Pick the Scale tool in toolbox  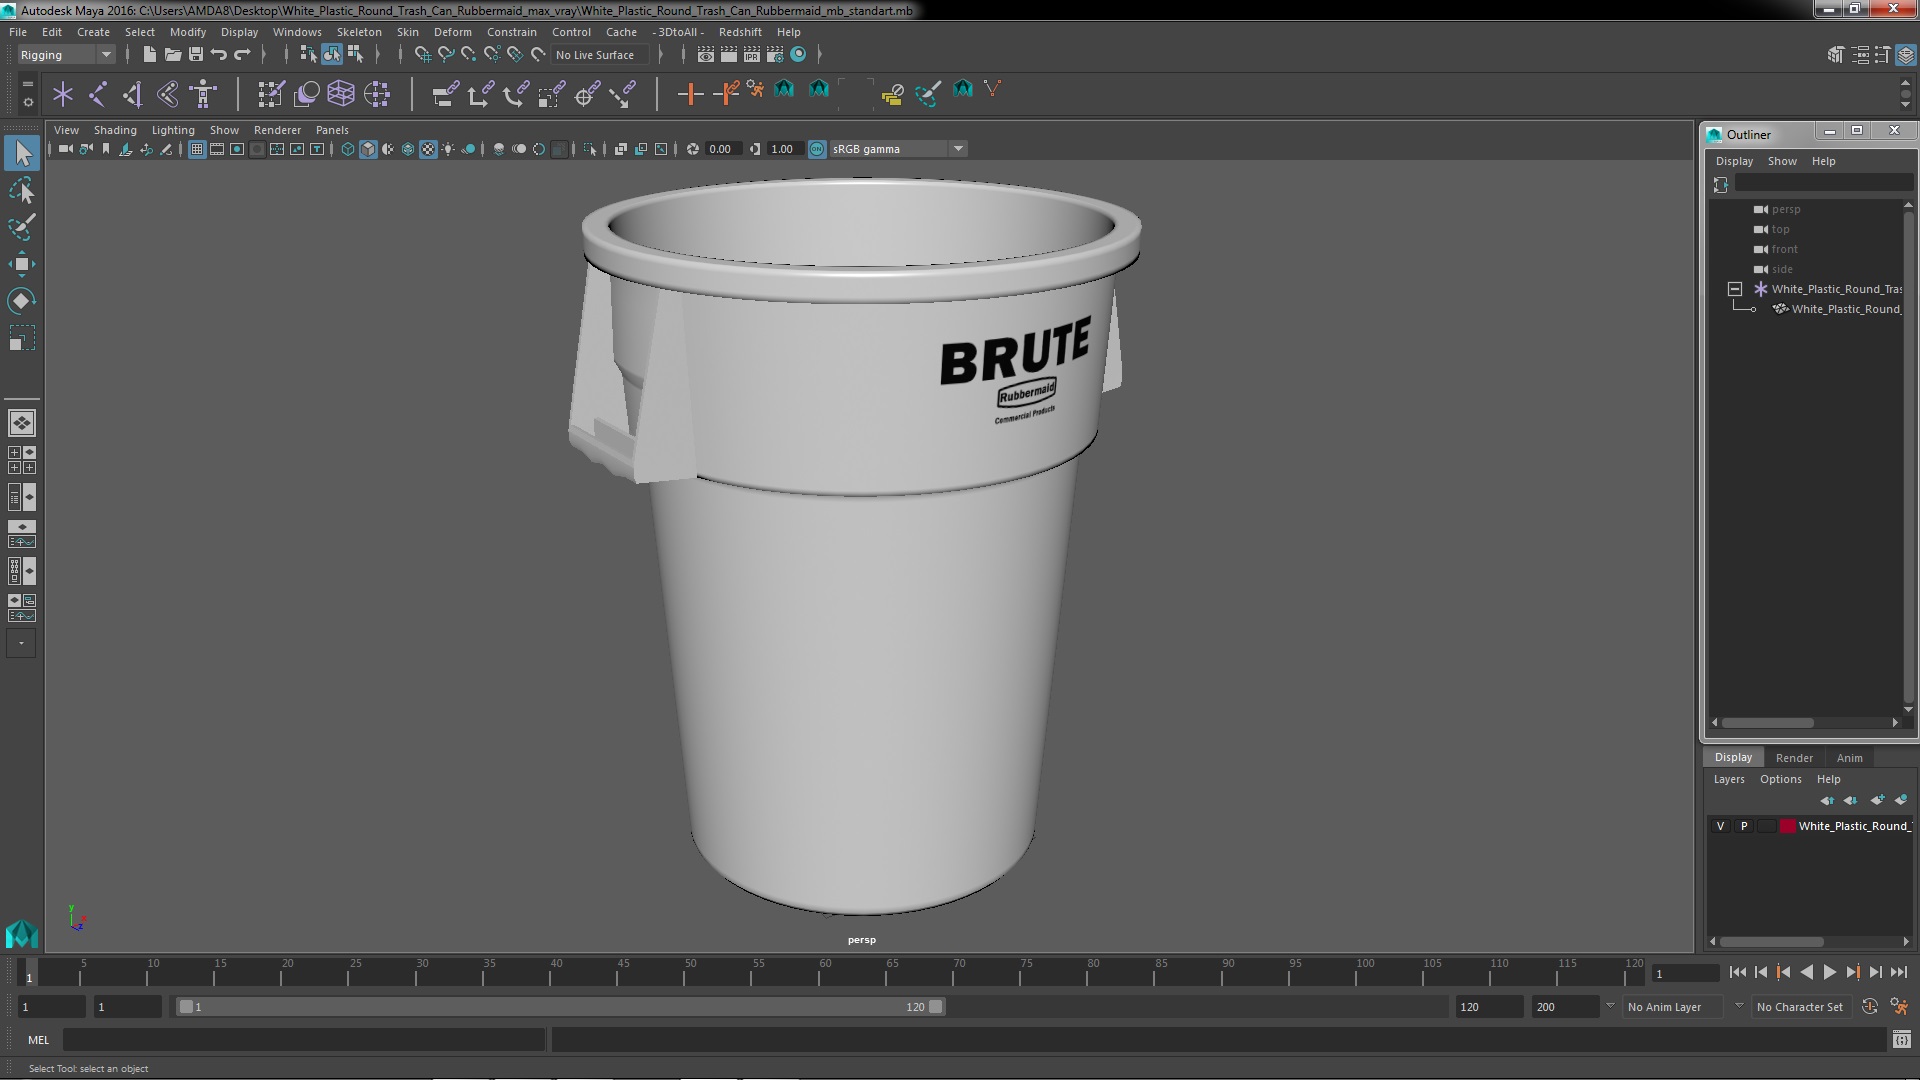[x=21, y=338]
